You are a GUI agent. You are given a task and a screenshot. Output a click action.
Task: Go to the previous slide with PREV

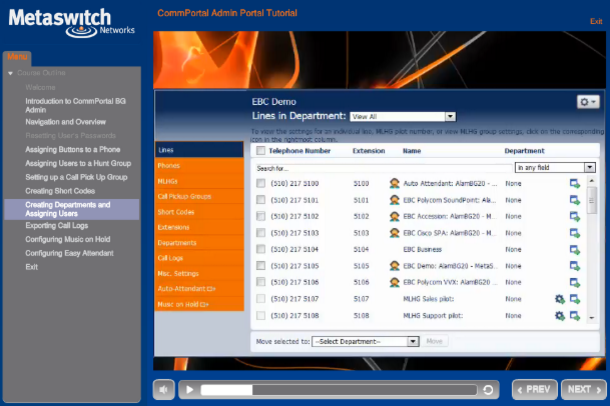tap(535, 389)
